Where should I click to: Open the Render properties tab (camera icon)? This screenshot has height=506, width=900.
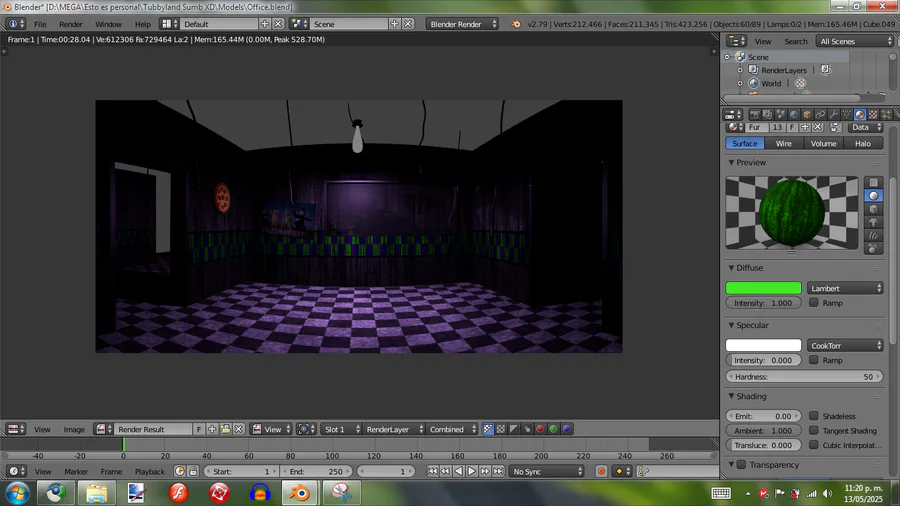(x=754, y=115)
